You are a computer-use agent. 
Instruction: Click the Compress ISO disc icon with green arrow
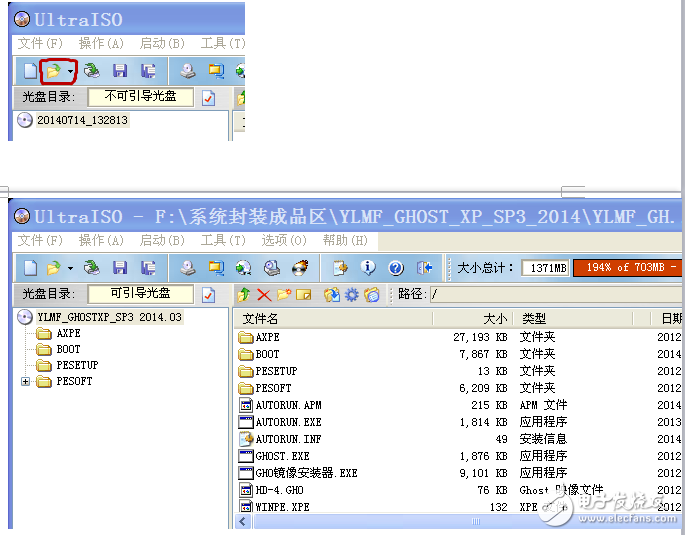244,268
